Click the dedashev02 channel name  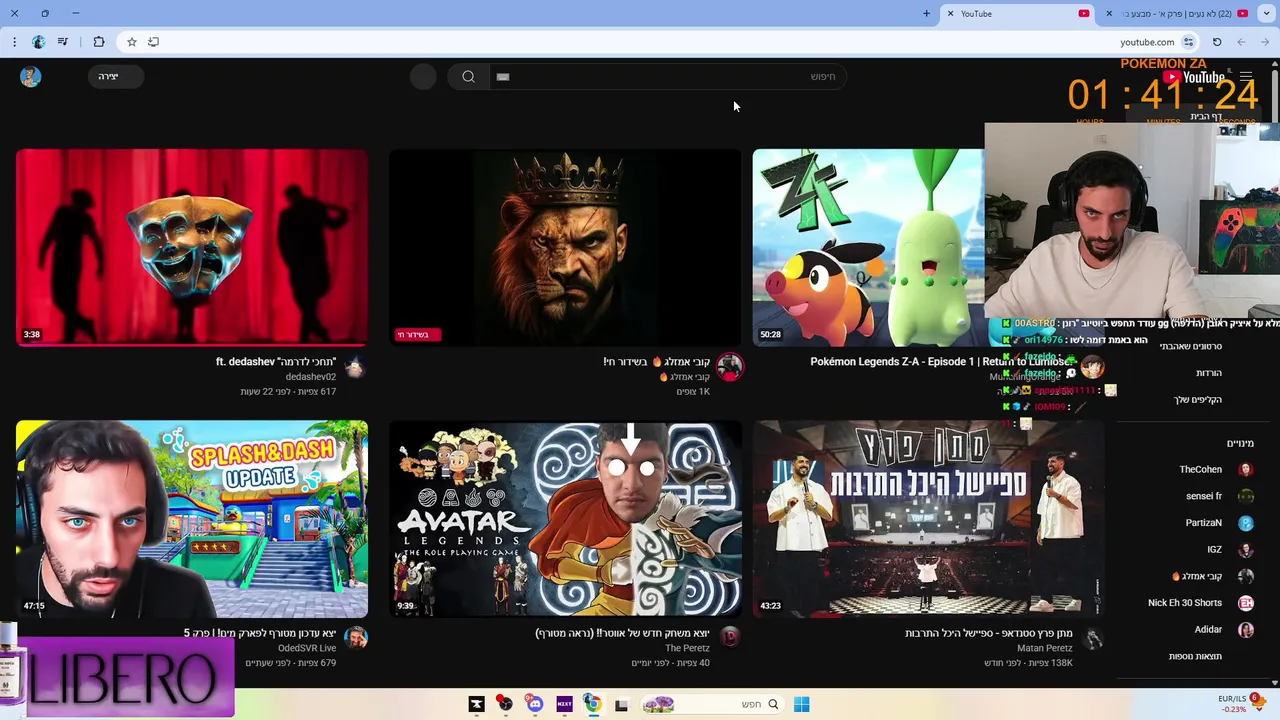(310, 377)
